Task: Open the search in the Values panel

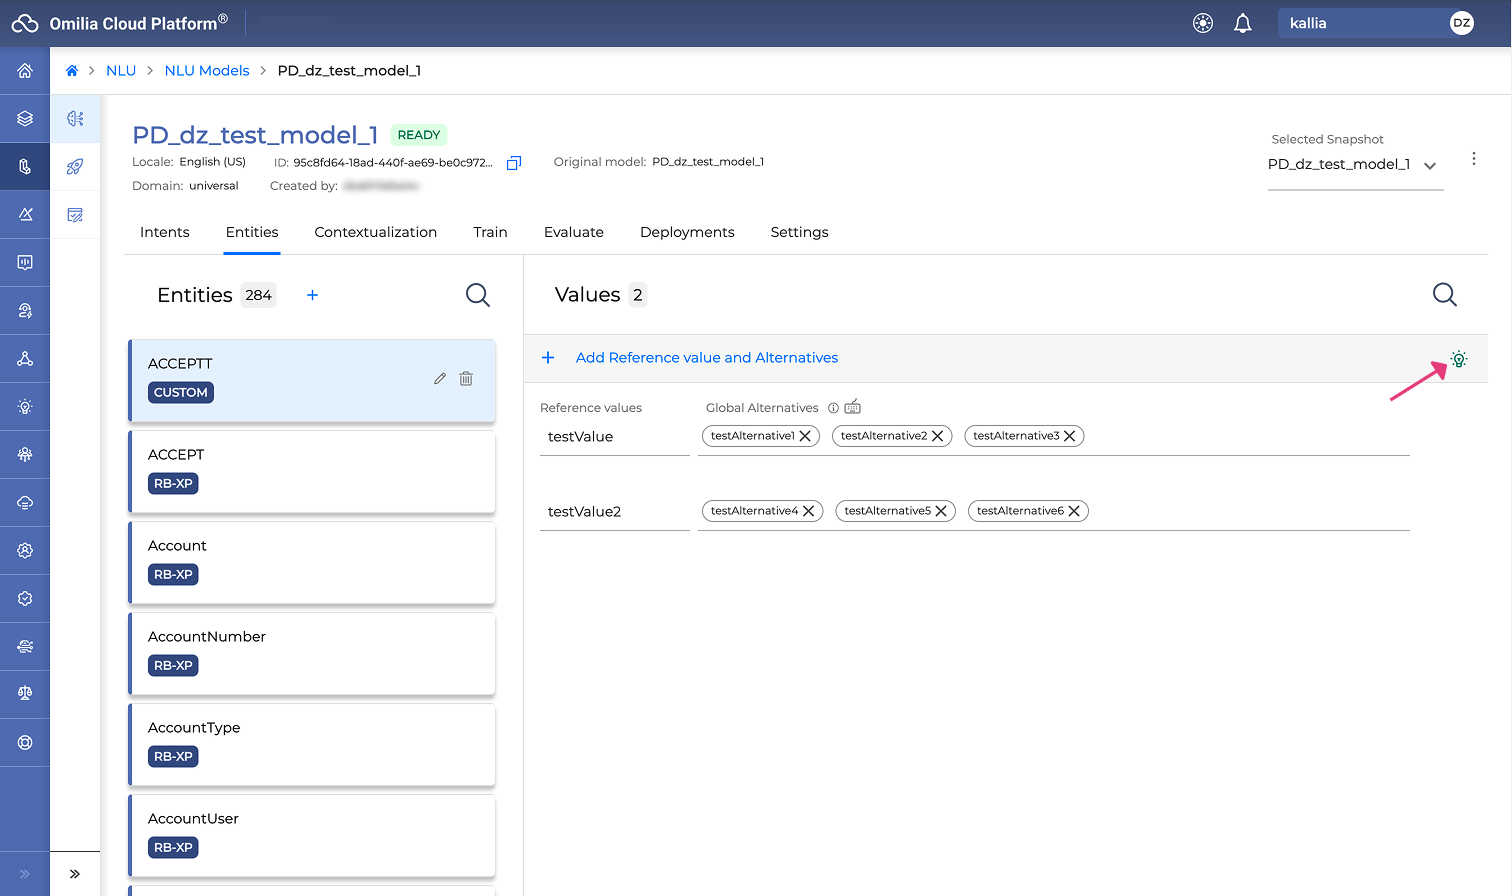Action: (1444, 295)
